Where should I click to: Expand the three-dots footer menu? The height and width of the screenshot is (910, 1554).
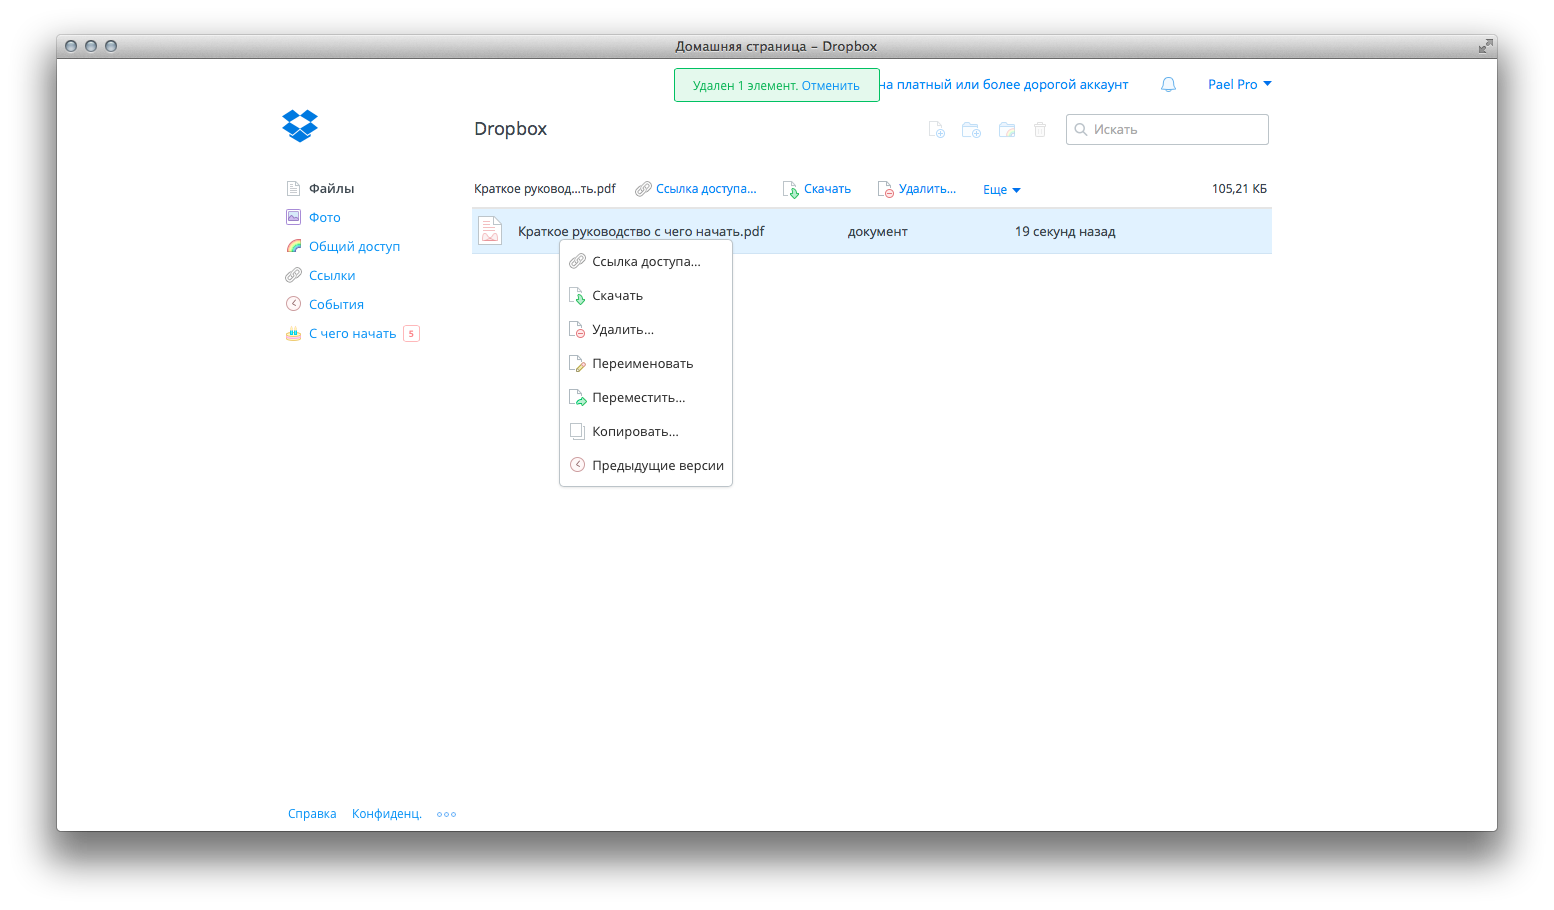(446, 814)
